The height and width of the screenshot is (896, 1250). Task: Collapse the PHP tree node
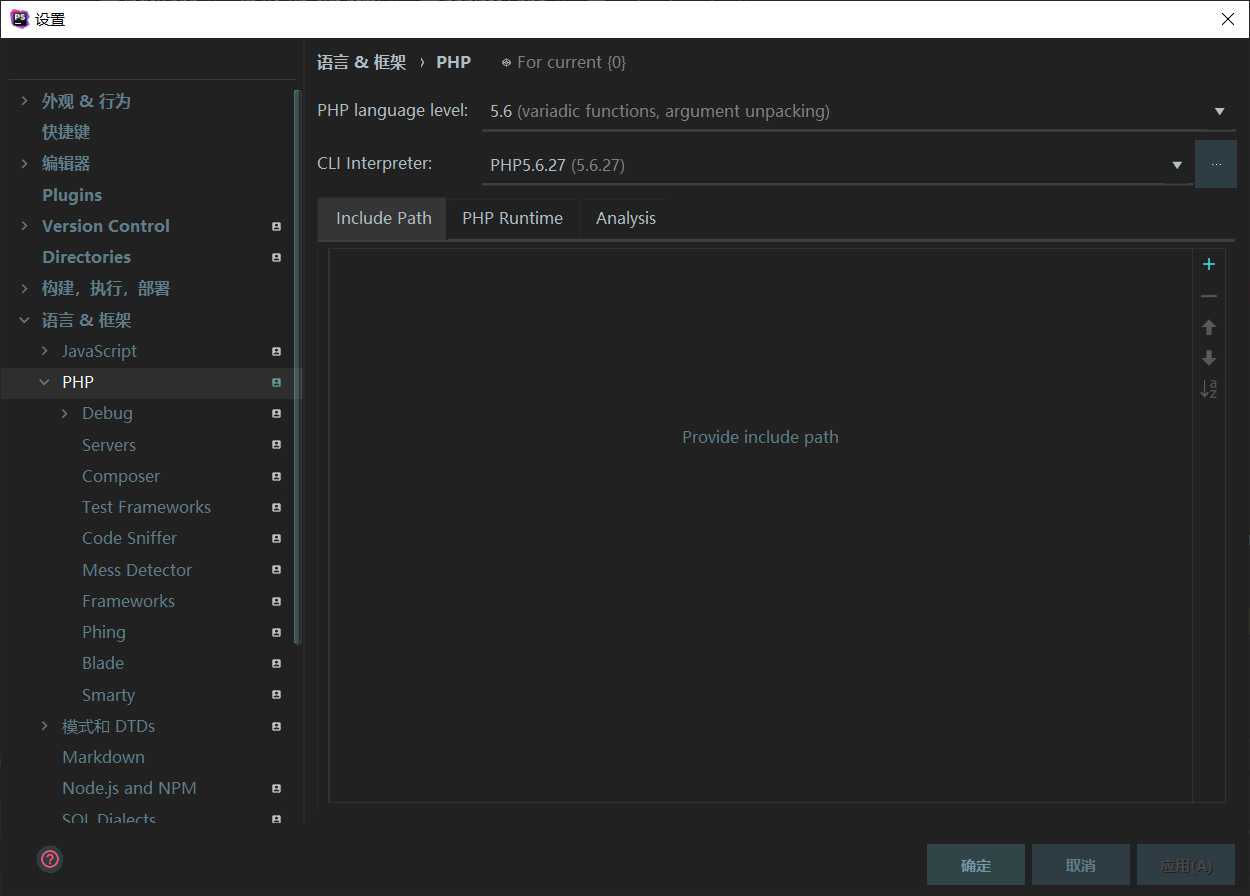[x=44, y=382]
